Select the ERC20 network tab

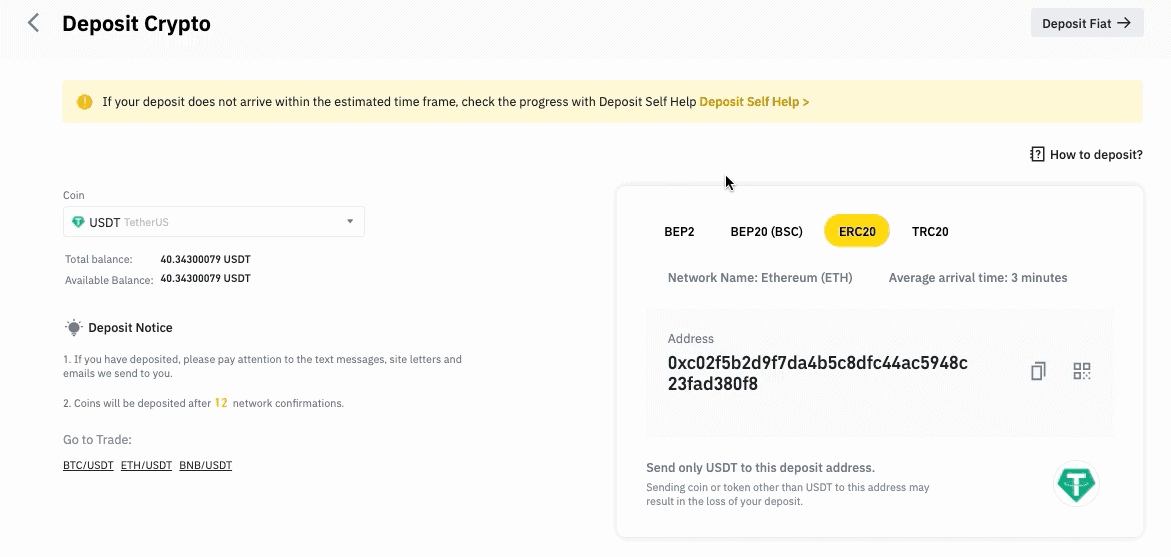tap(857, 231)
